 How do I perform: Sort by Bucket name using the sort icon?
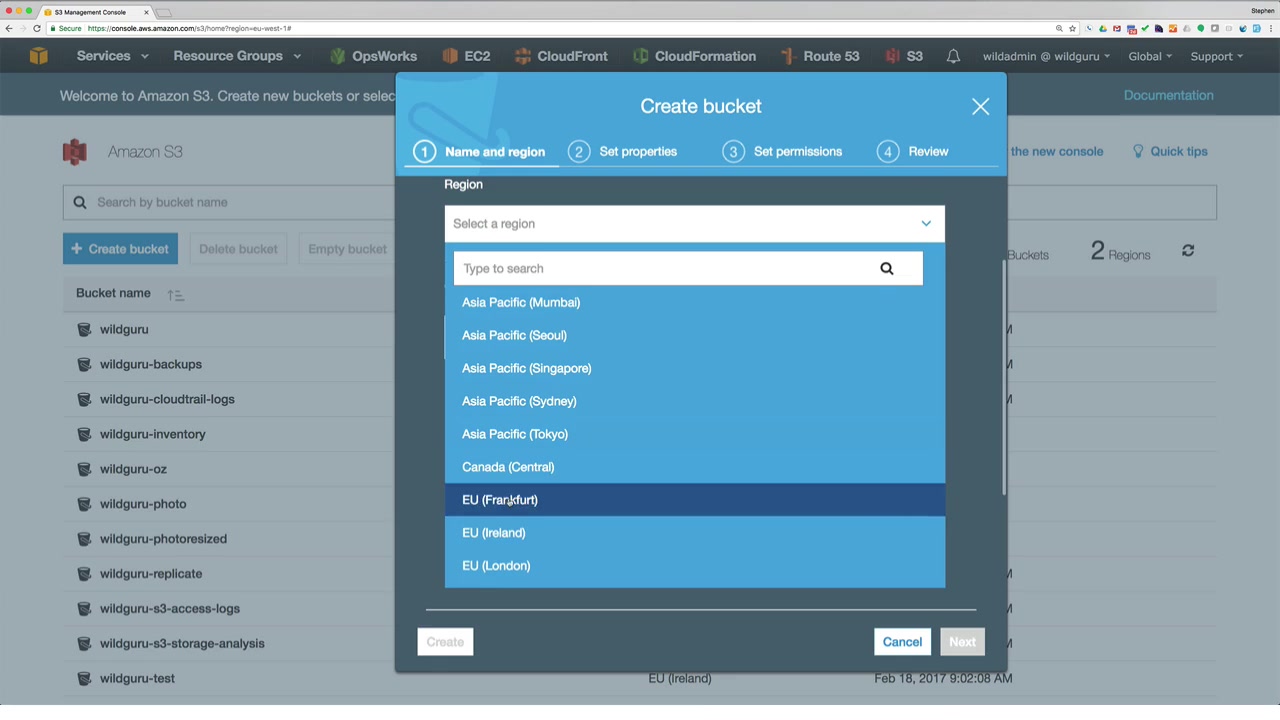(175, 294)
